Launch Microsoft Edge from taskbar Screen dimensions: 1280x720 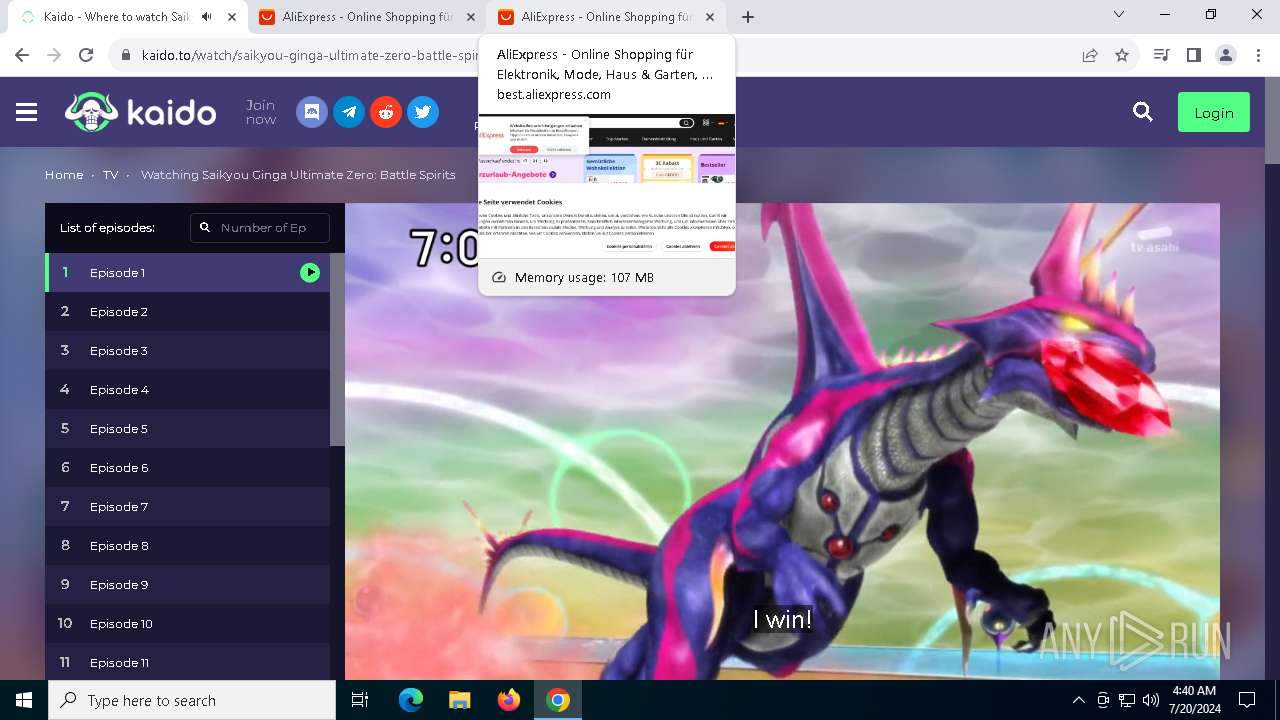[411, 700]
